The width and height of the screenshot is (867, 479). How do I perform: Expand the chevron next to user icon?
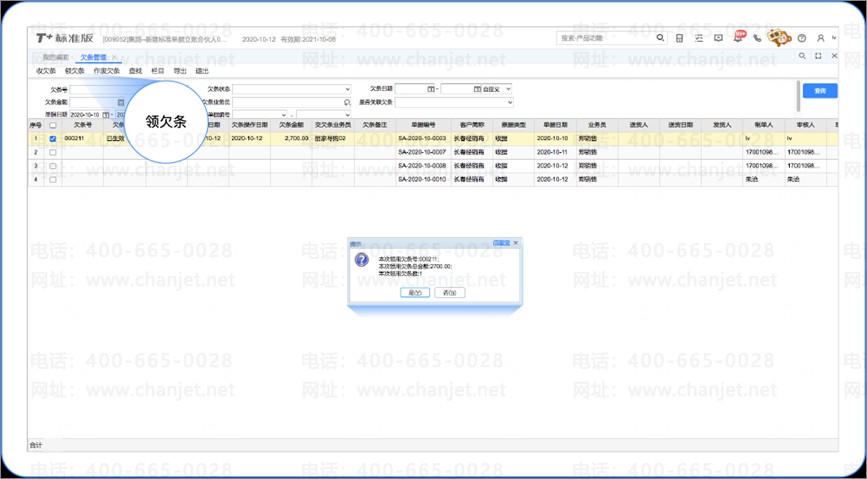834,38
